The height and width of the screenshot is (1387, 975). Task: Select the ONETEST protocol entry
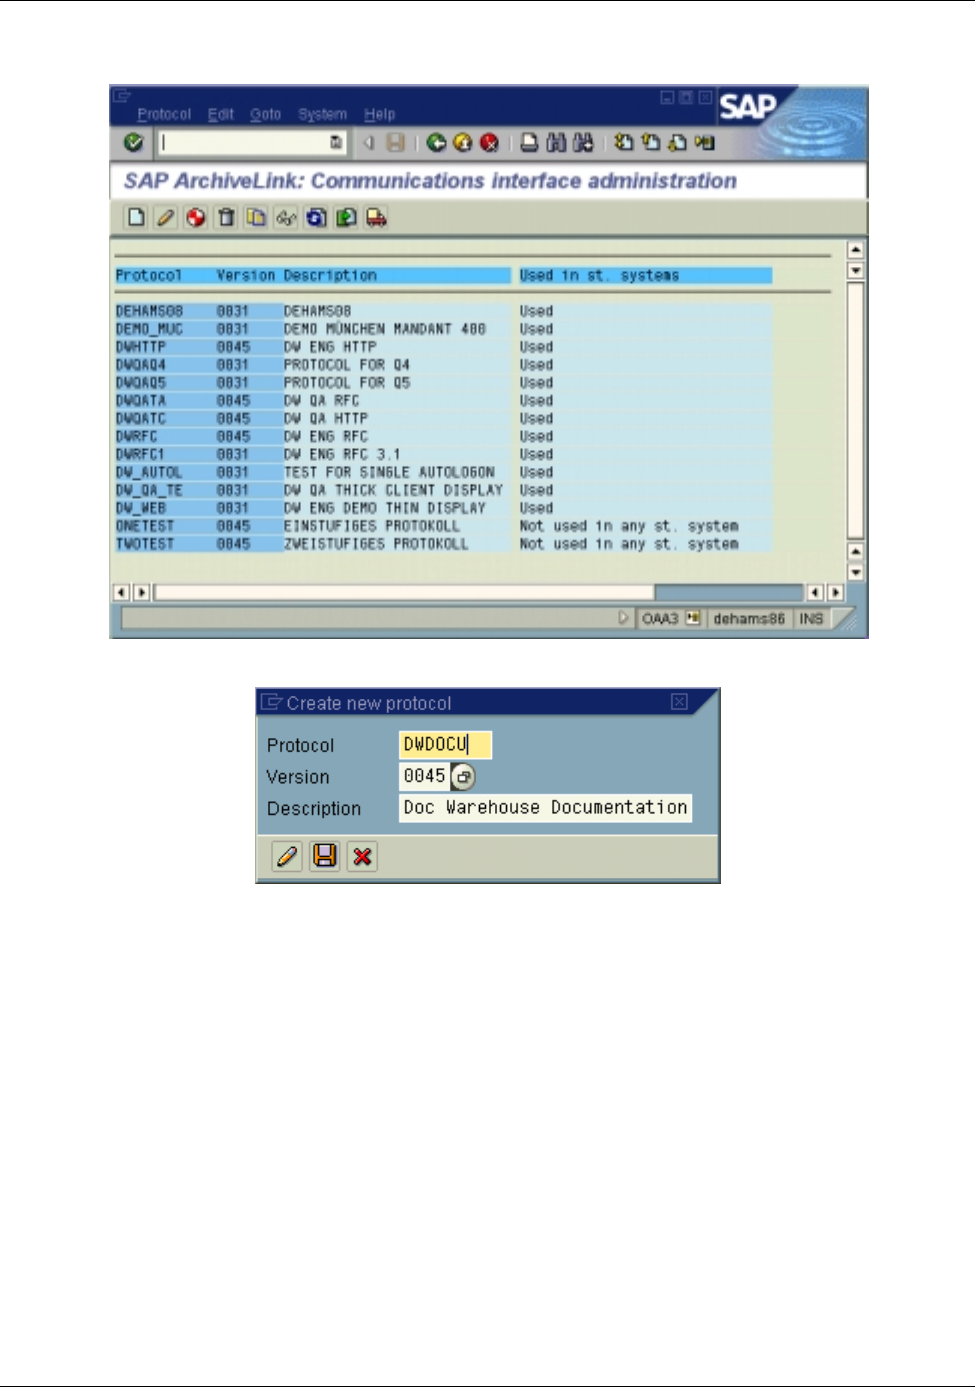(145, 526)
